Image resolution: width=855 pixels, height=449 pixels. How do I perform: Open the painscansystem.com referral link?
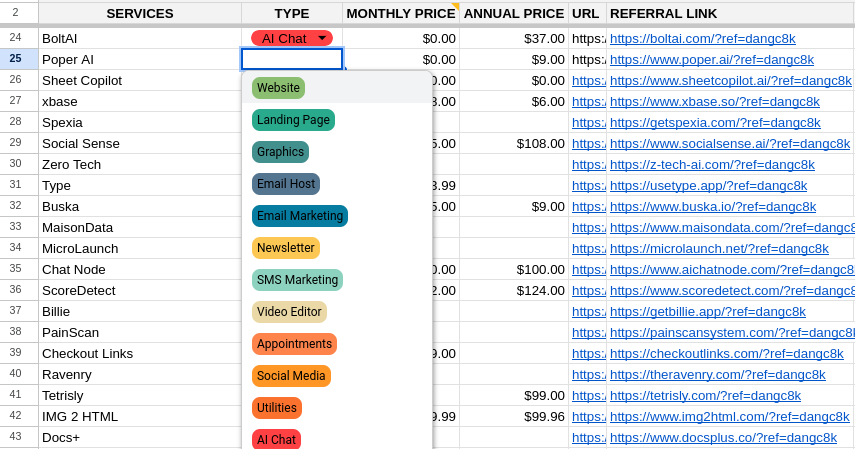coord(732,333)
